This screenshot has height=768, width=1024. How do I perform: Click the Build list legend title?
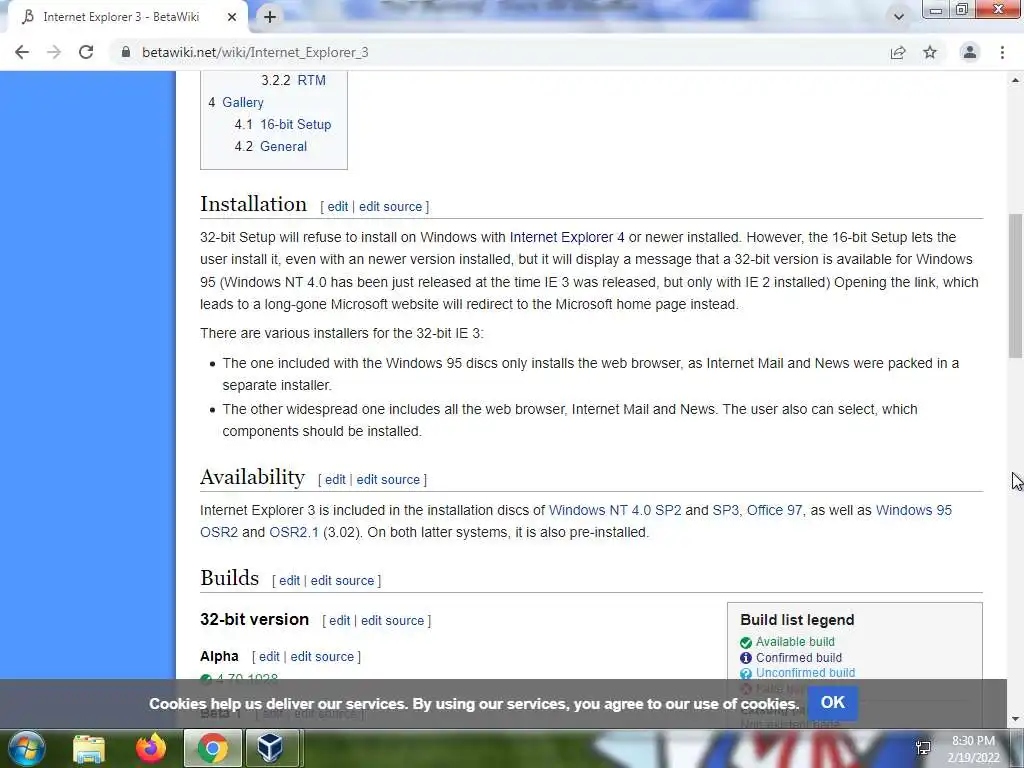(x=797, y=620)
